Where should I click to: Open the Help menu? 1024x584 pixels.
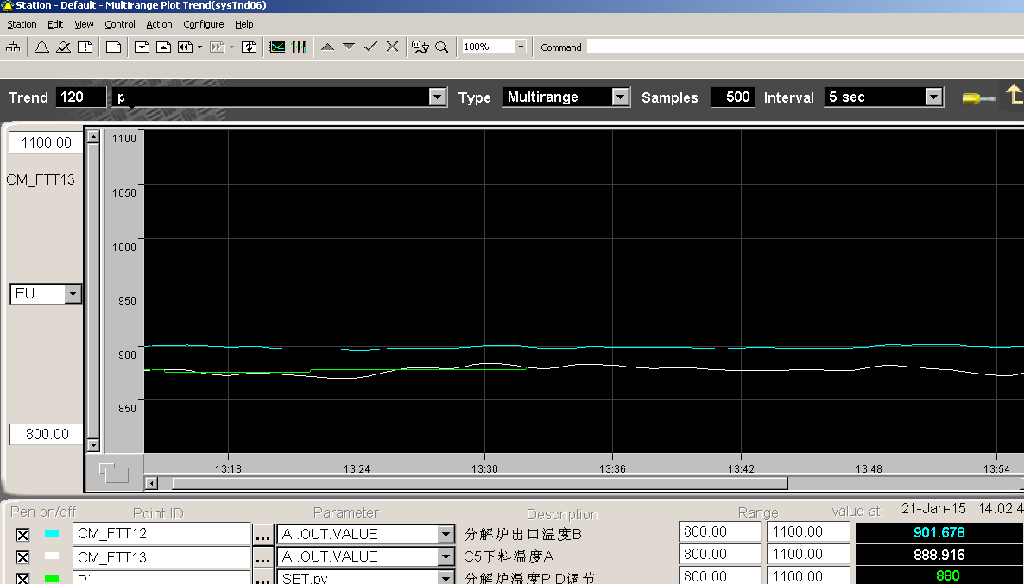244,24
